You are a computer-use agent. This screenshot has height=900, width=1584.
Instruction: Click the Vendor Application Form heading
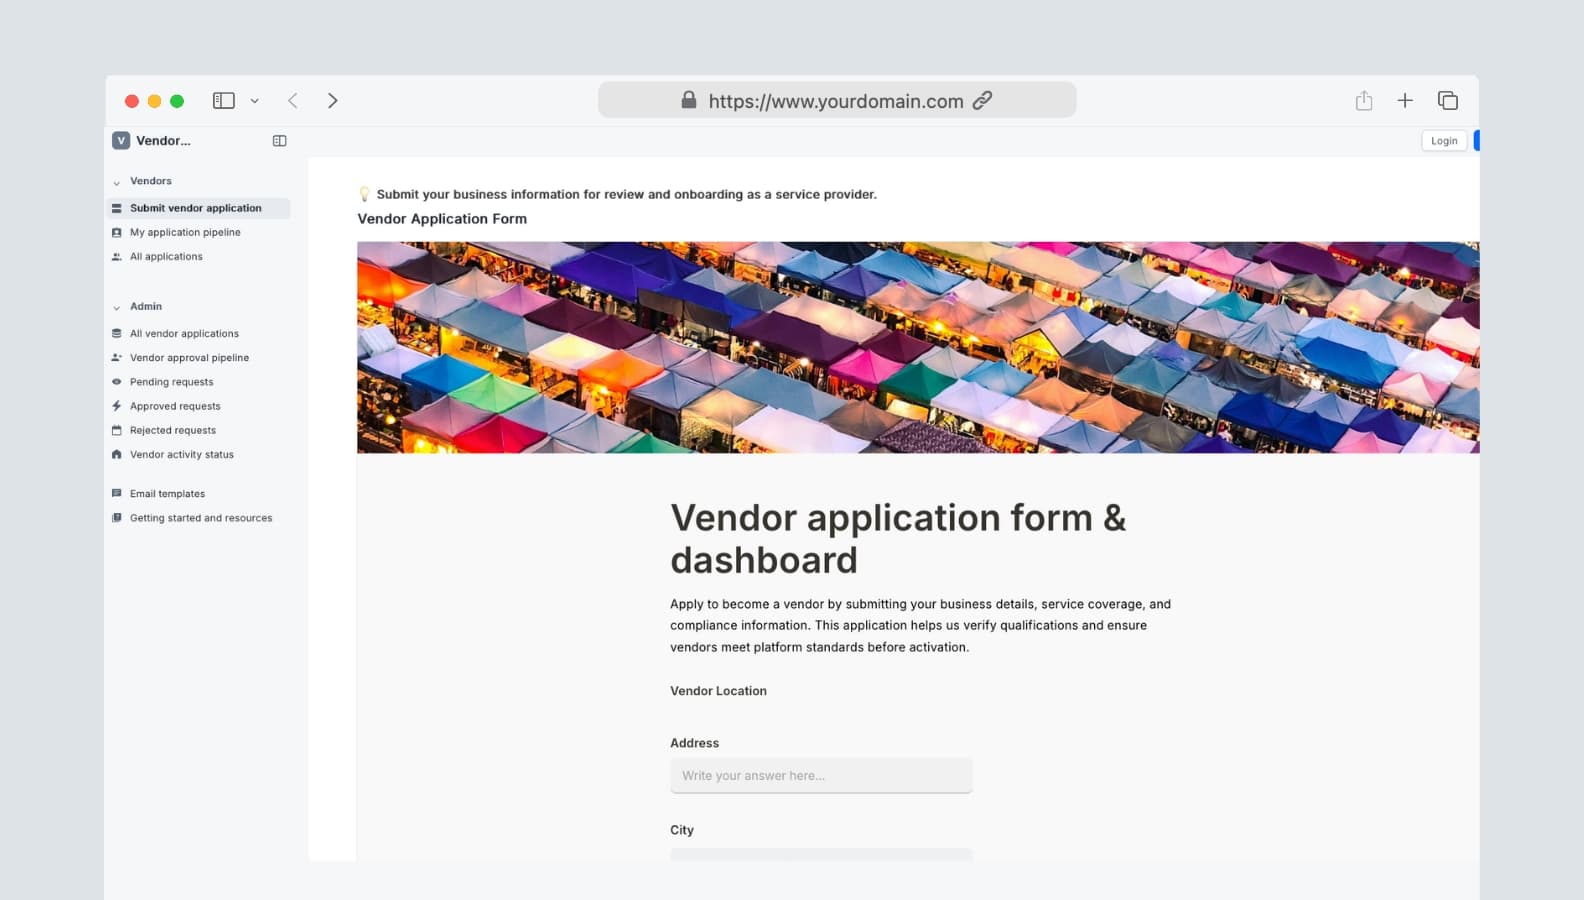coord(442,219)
